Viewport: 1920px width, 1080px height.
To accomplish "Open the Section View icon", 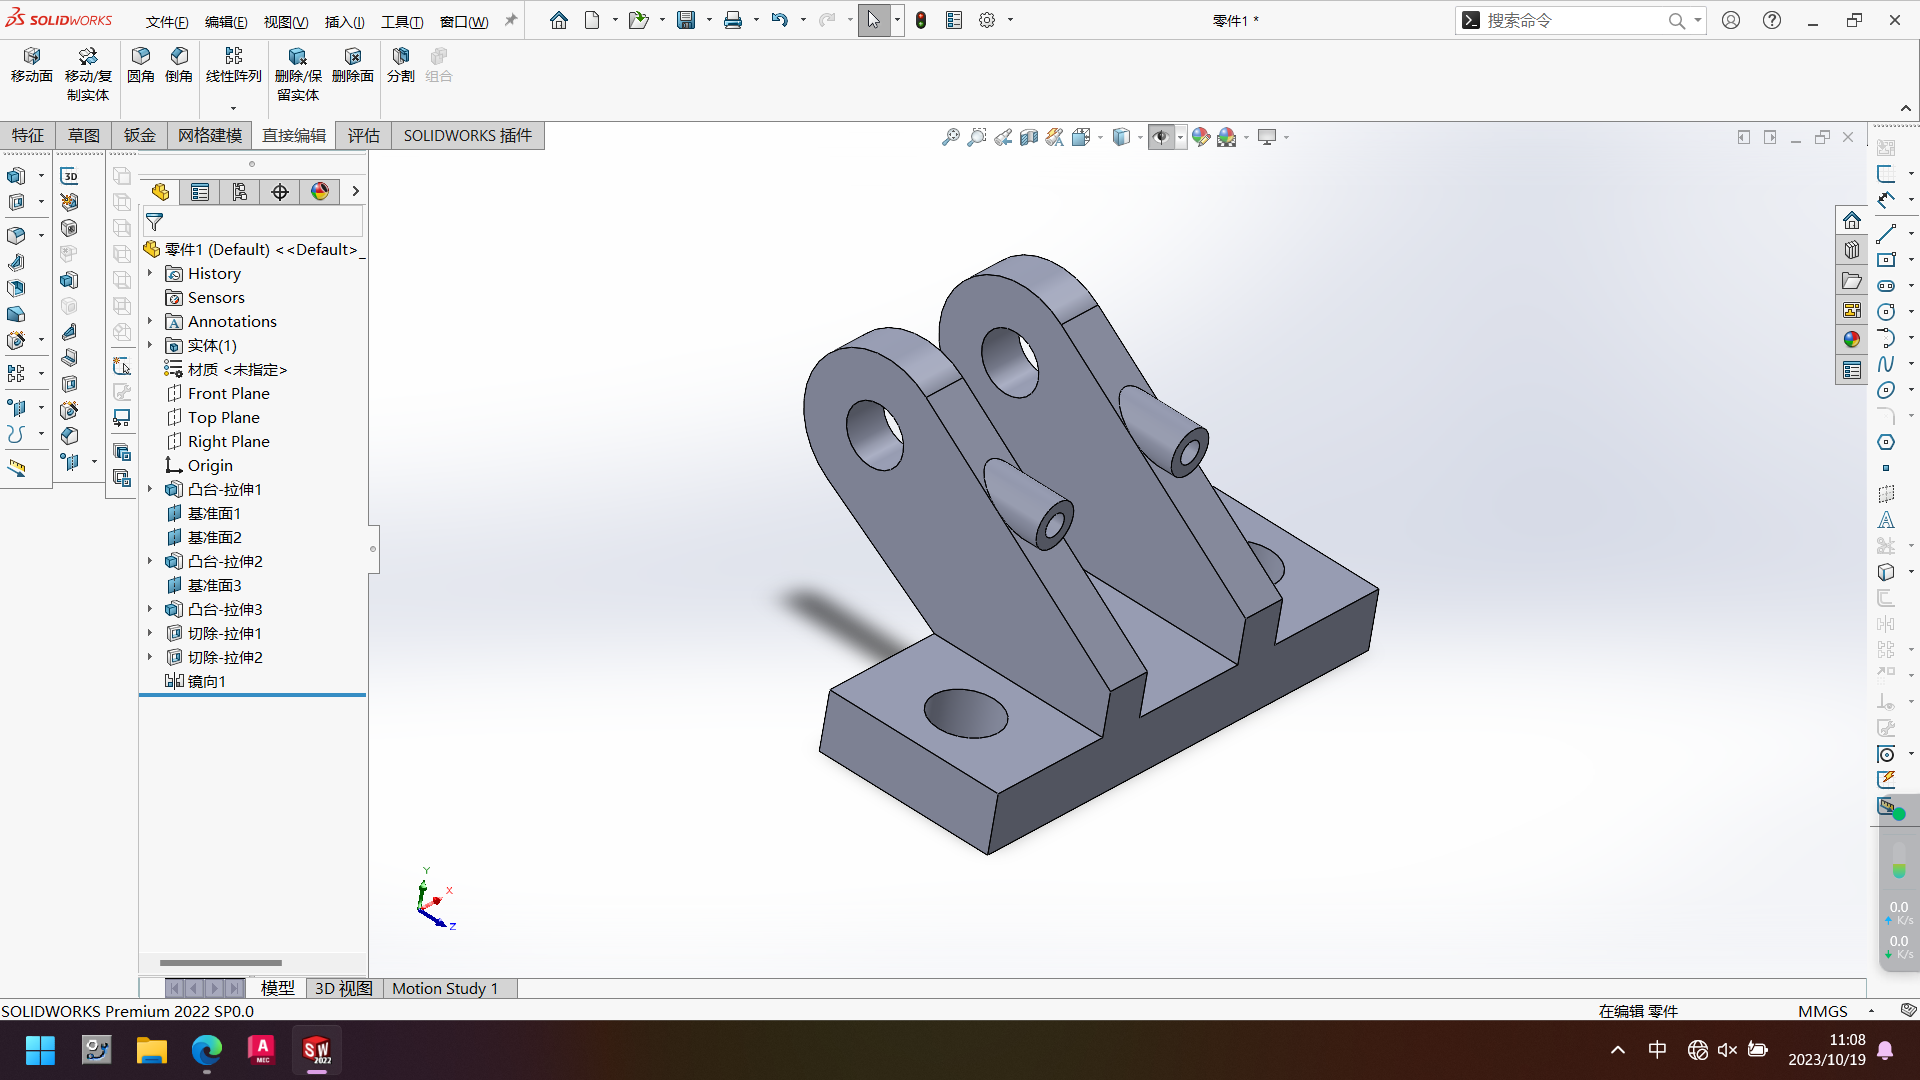I will coord(1029,137).
